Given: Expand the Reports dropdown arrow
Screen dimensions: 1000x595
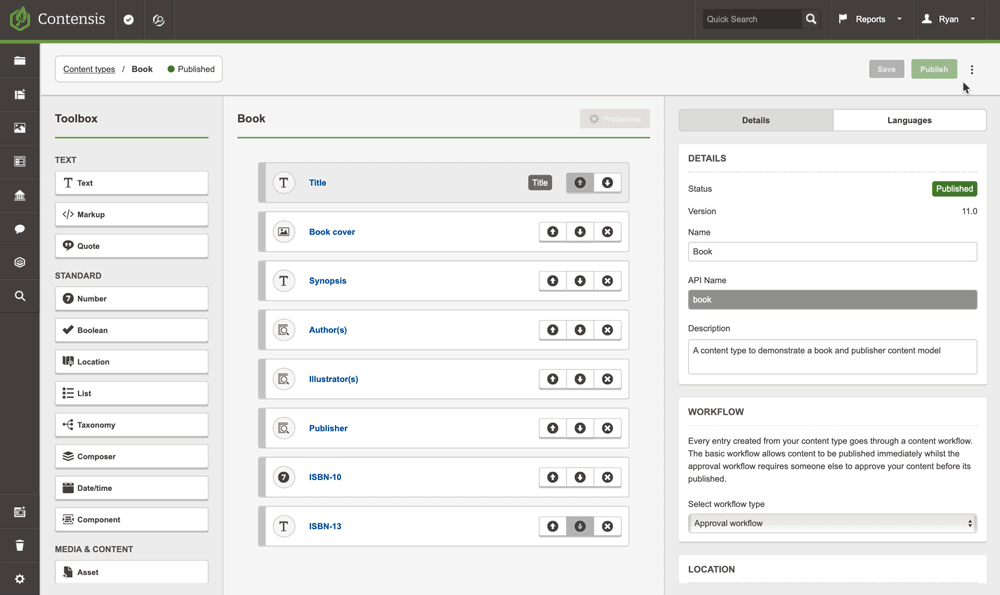Looking at the screenshot, I should click(898, 18).
